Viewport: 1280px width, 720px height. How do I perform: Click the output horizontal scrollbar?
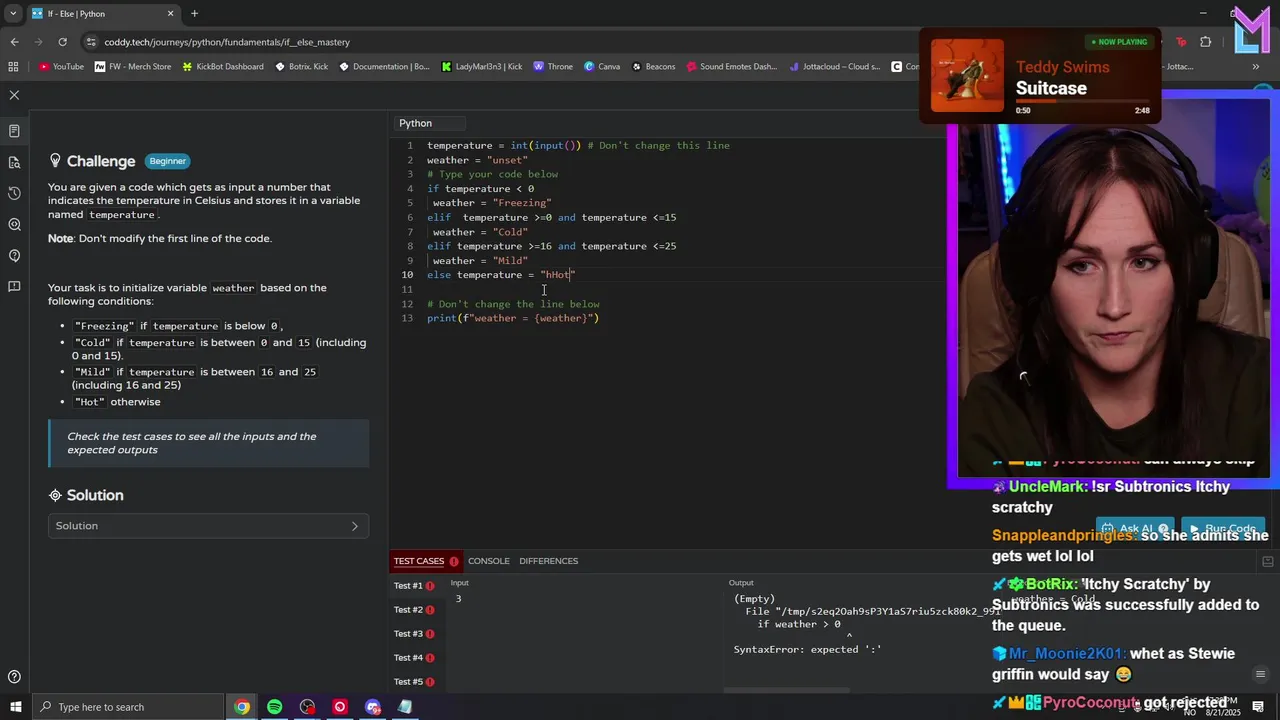787,690
